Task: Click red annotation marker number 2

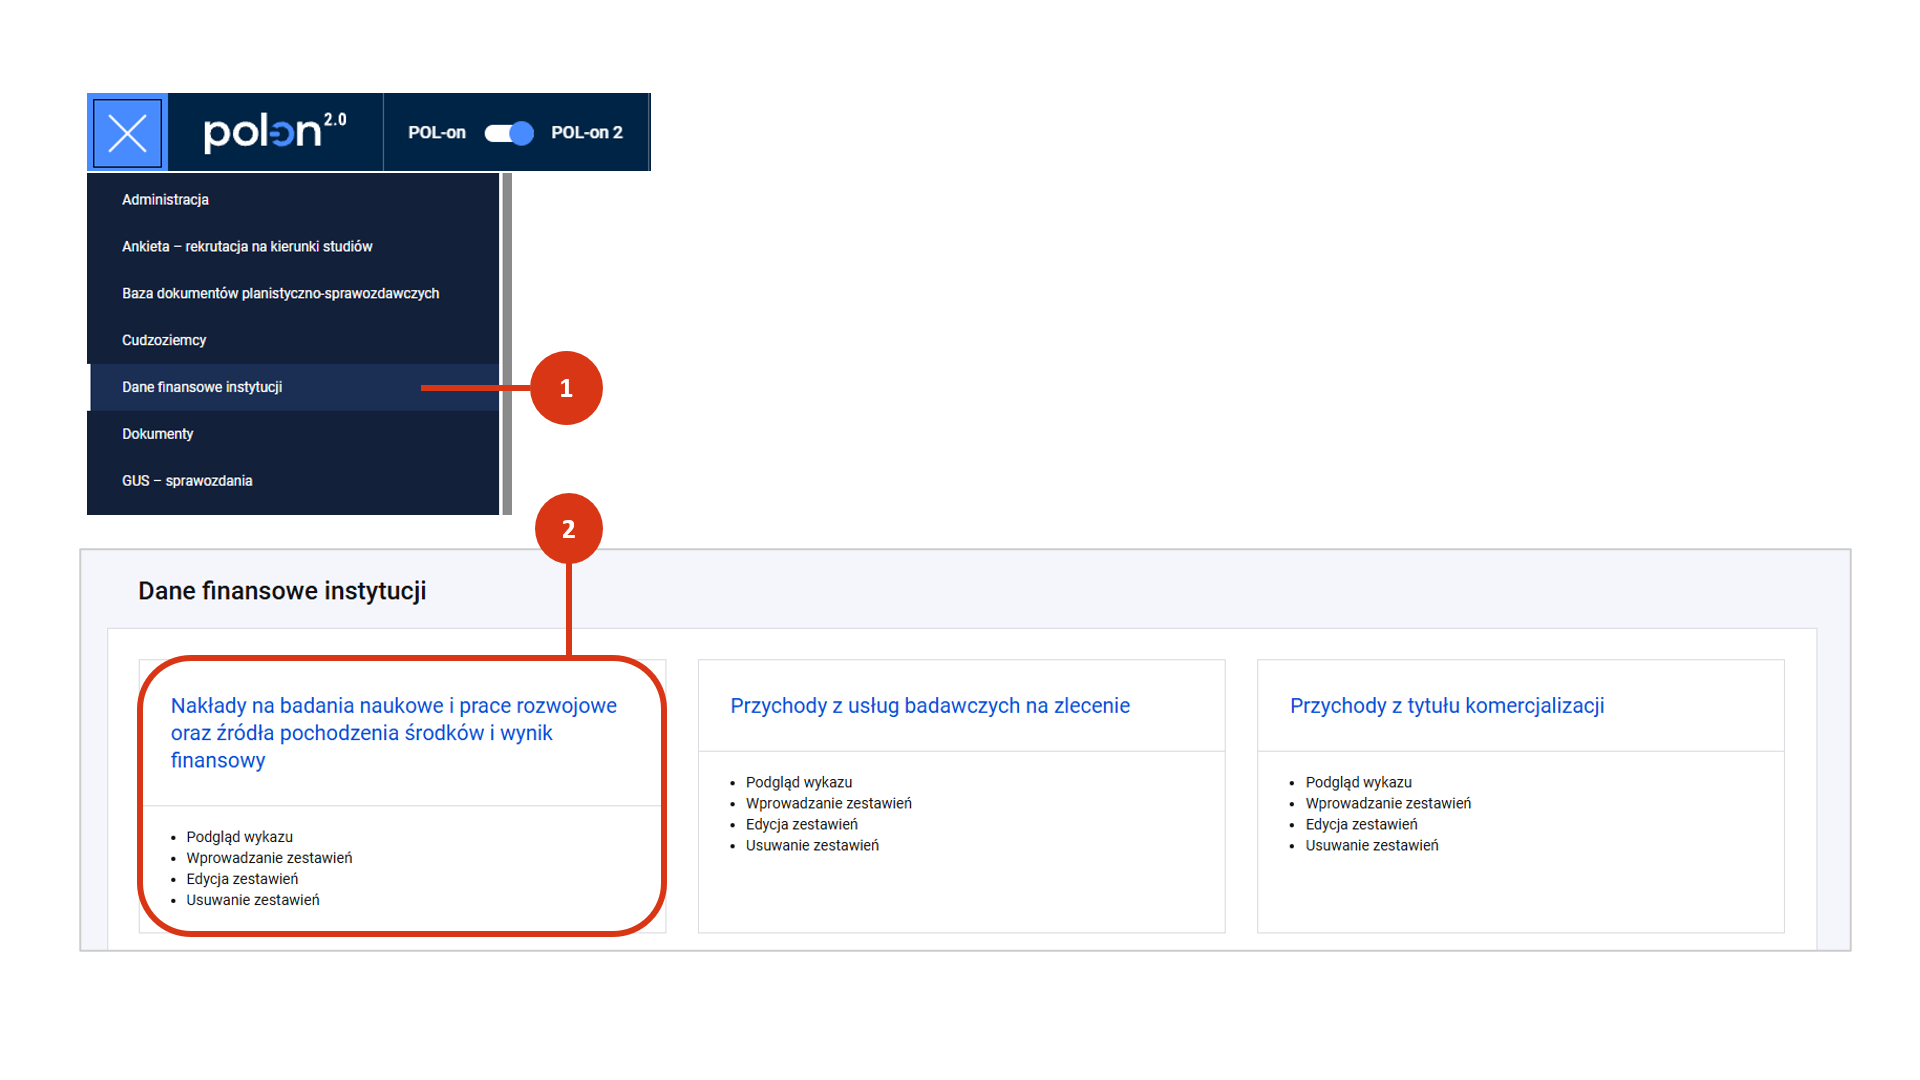Action: click(568, 529)
